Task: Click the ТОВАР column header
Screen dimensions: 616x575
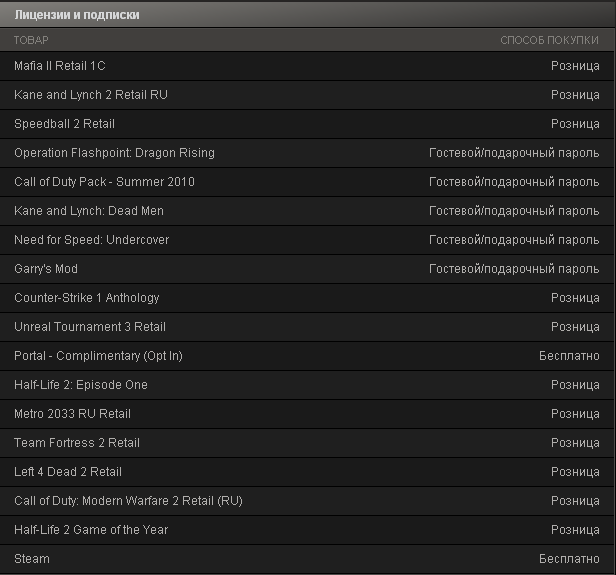Action: click(31, 40)
